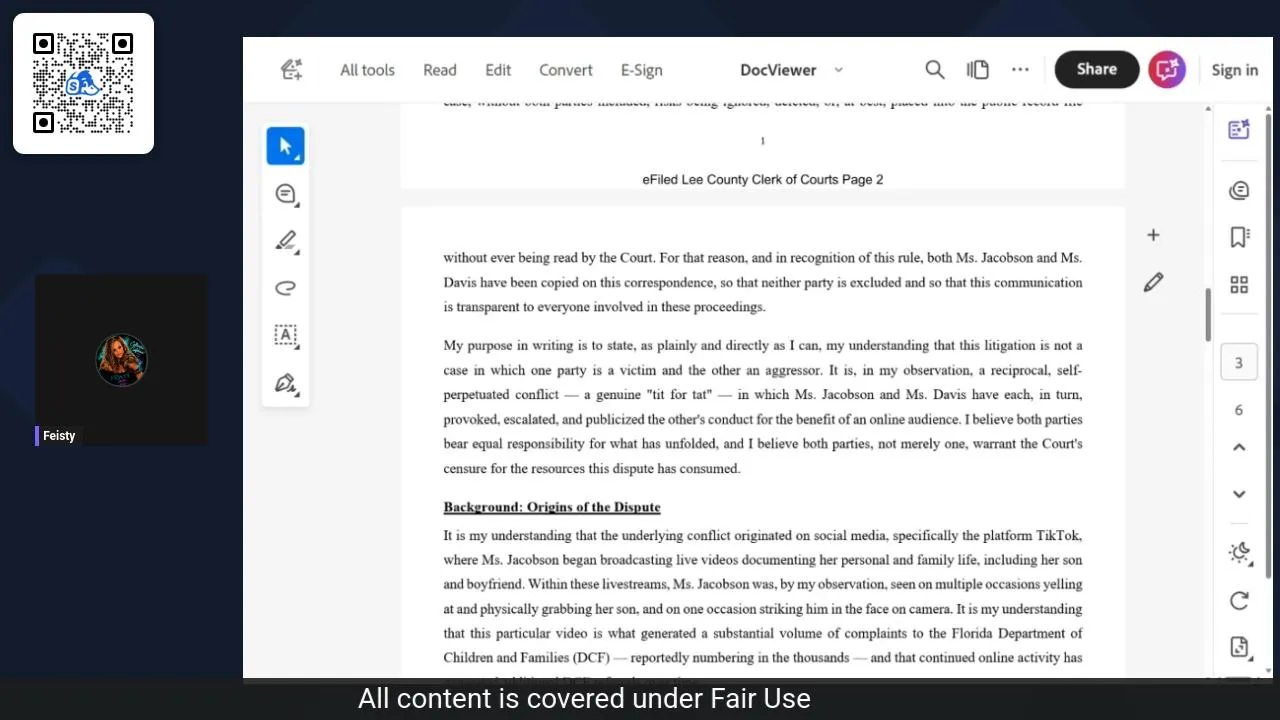The height and width of the screenshot is (720, 1280).
Task: Select the add comment tool
Action: pyautogui.click(x=286, y=194)
